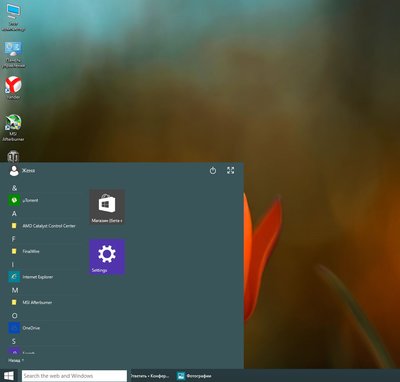Open the Store (Beta) tile
400x382 pixels.
pyautogui.click(x=107, y=207)
